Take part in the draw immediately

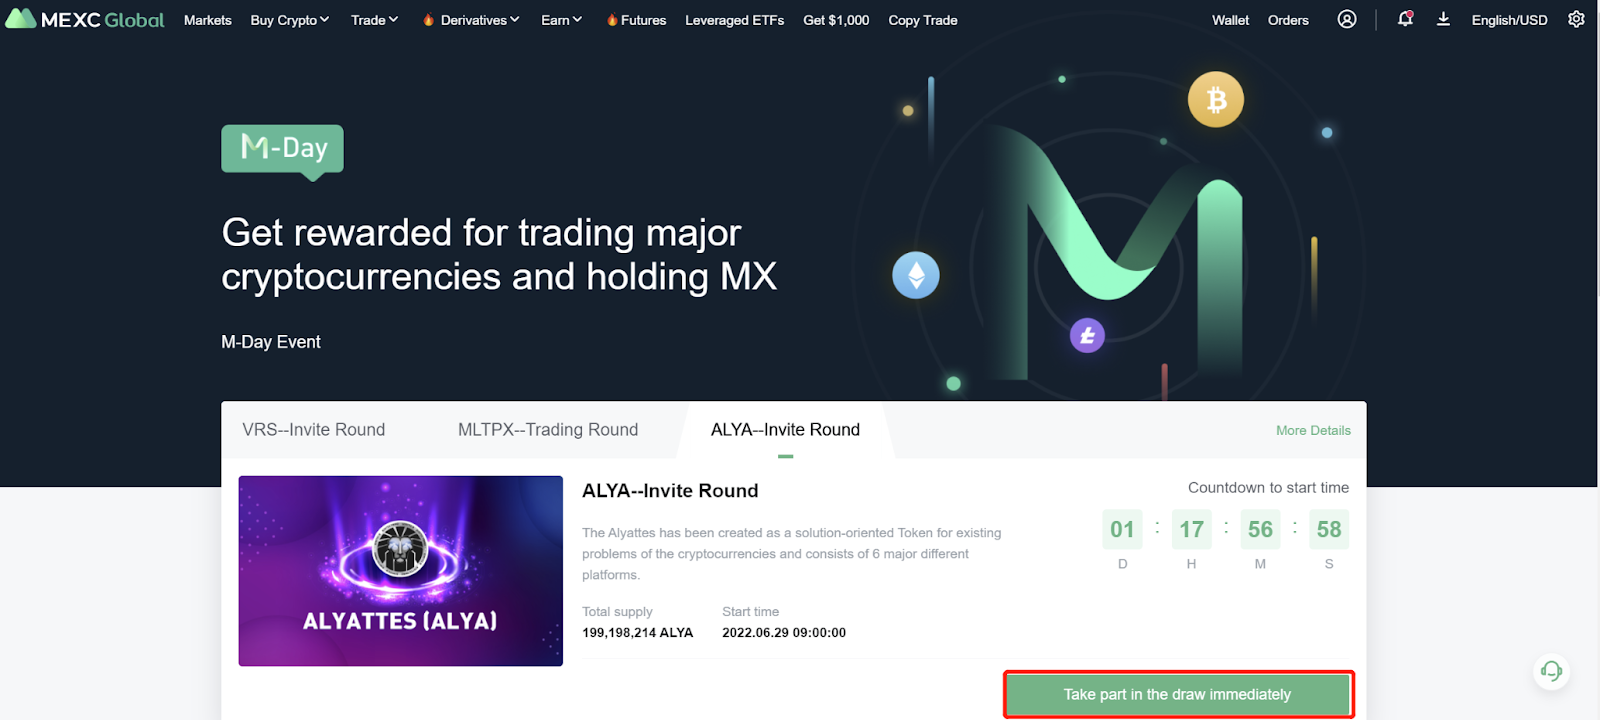click(x=1178, y=694)
